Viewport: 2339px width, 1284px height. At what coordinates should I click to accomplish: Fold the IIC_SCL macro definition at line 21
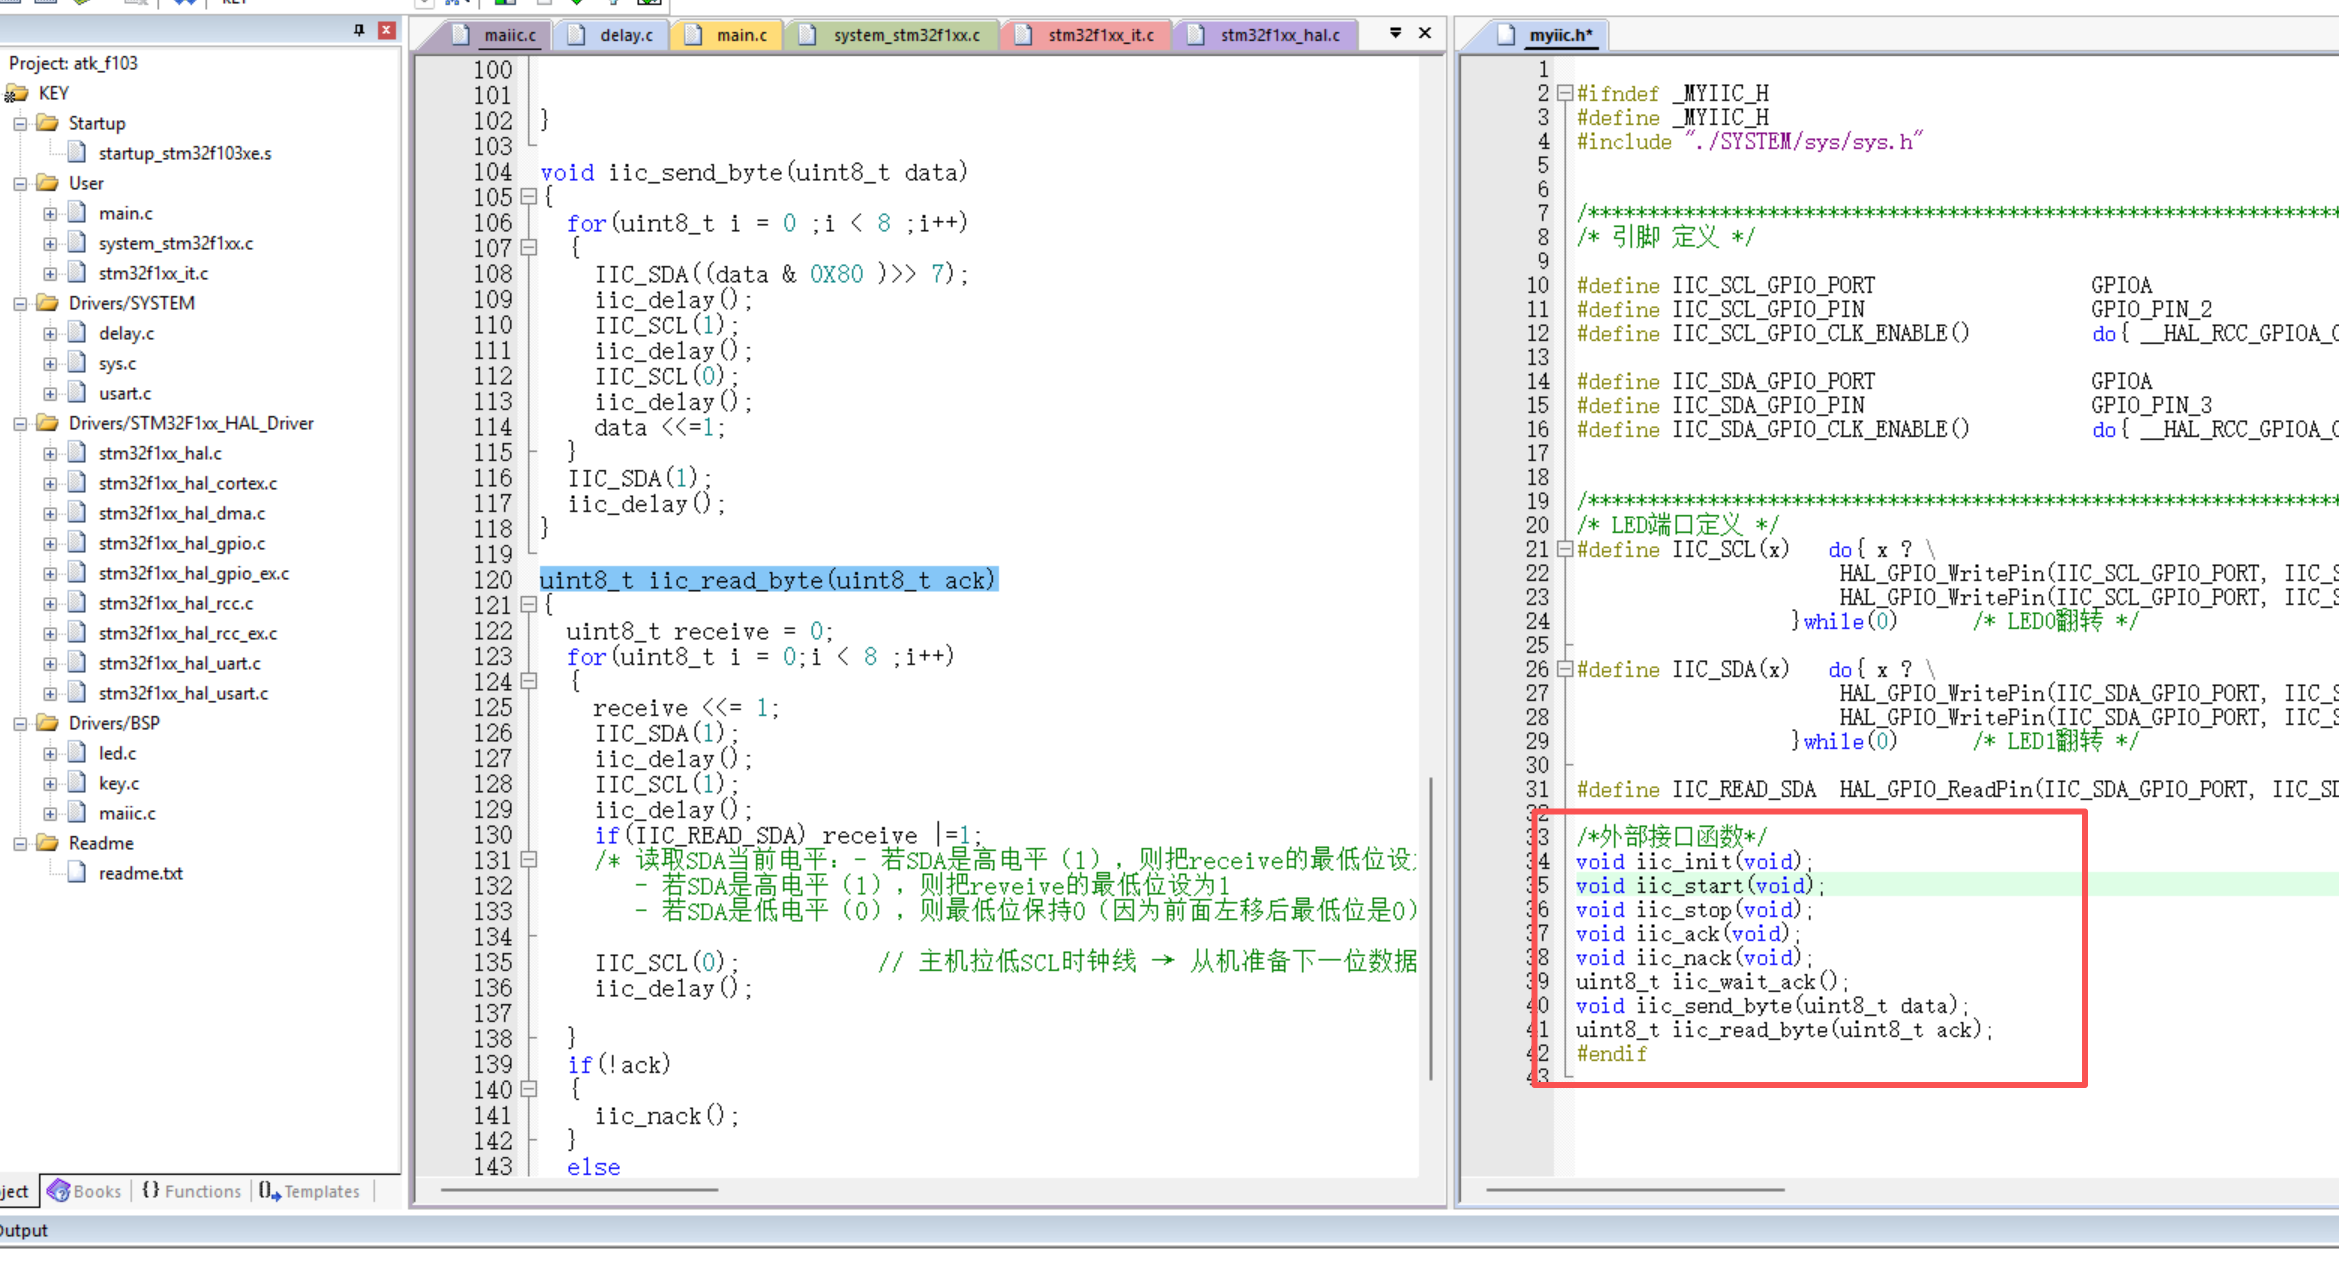1565,550
